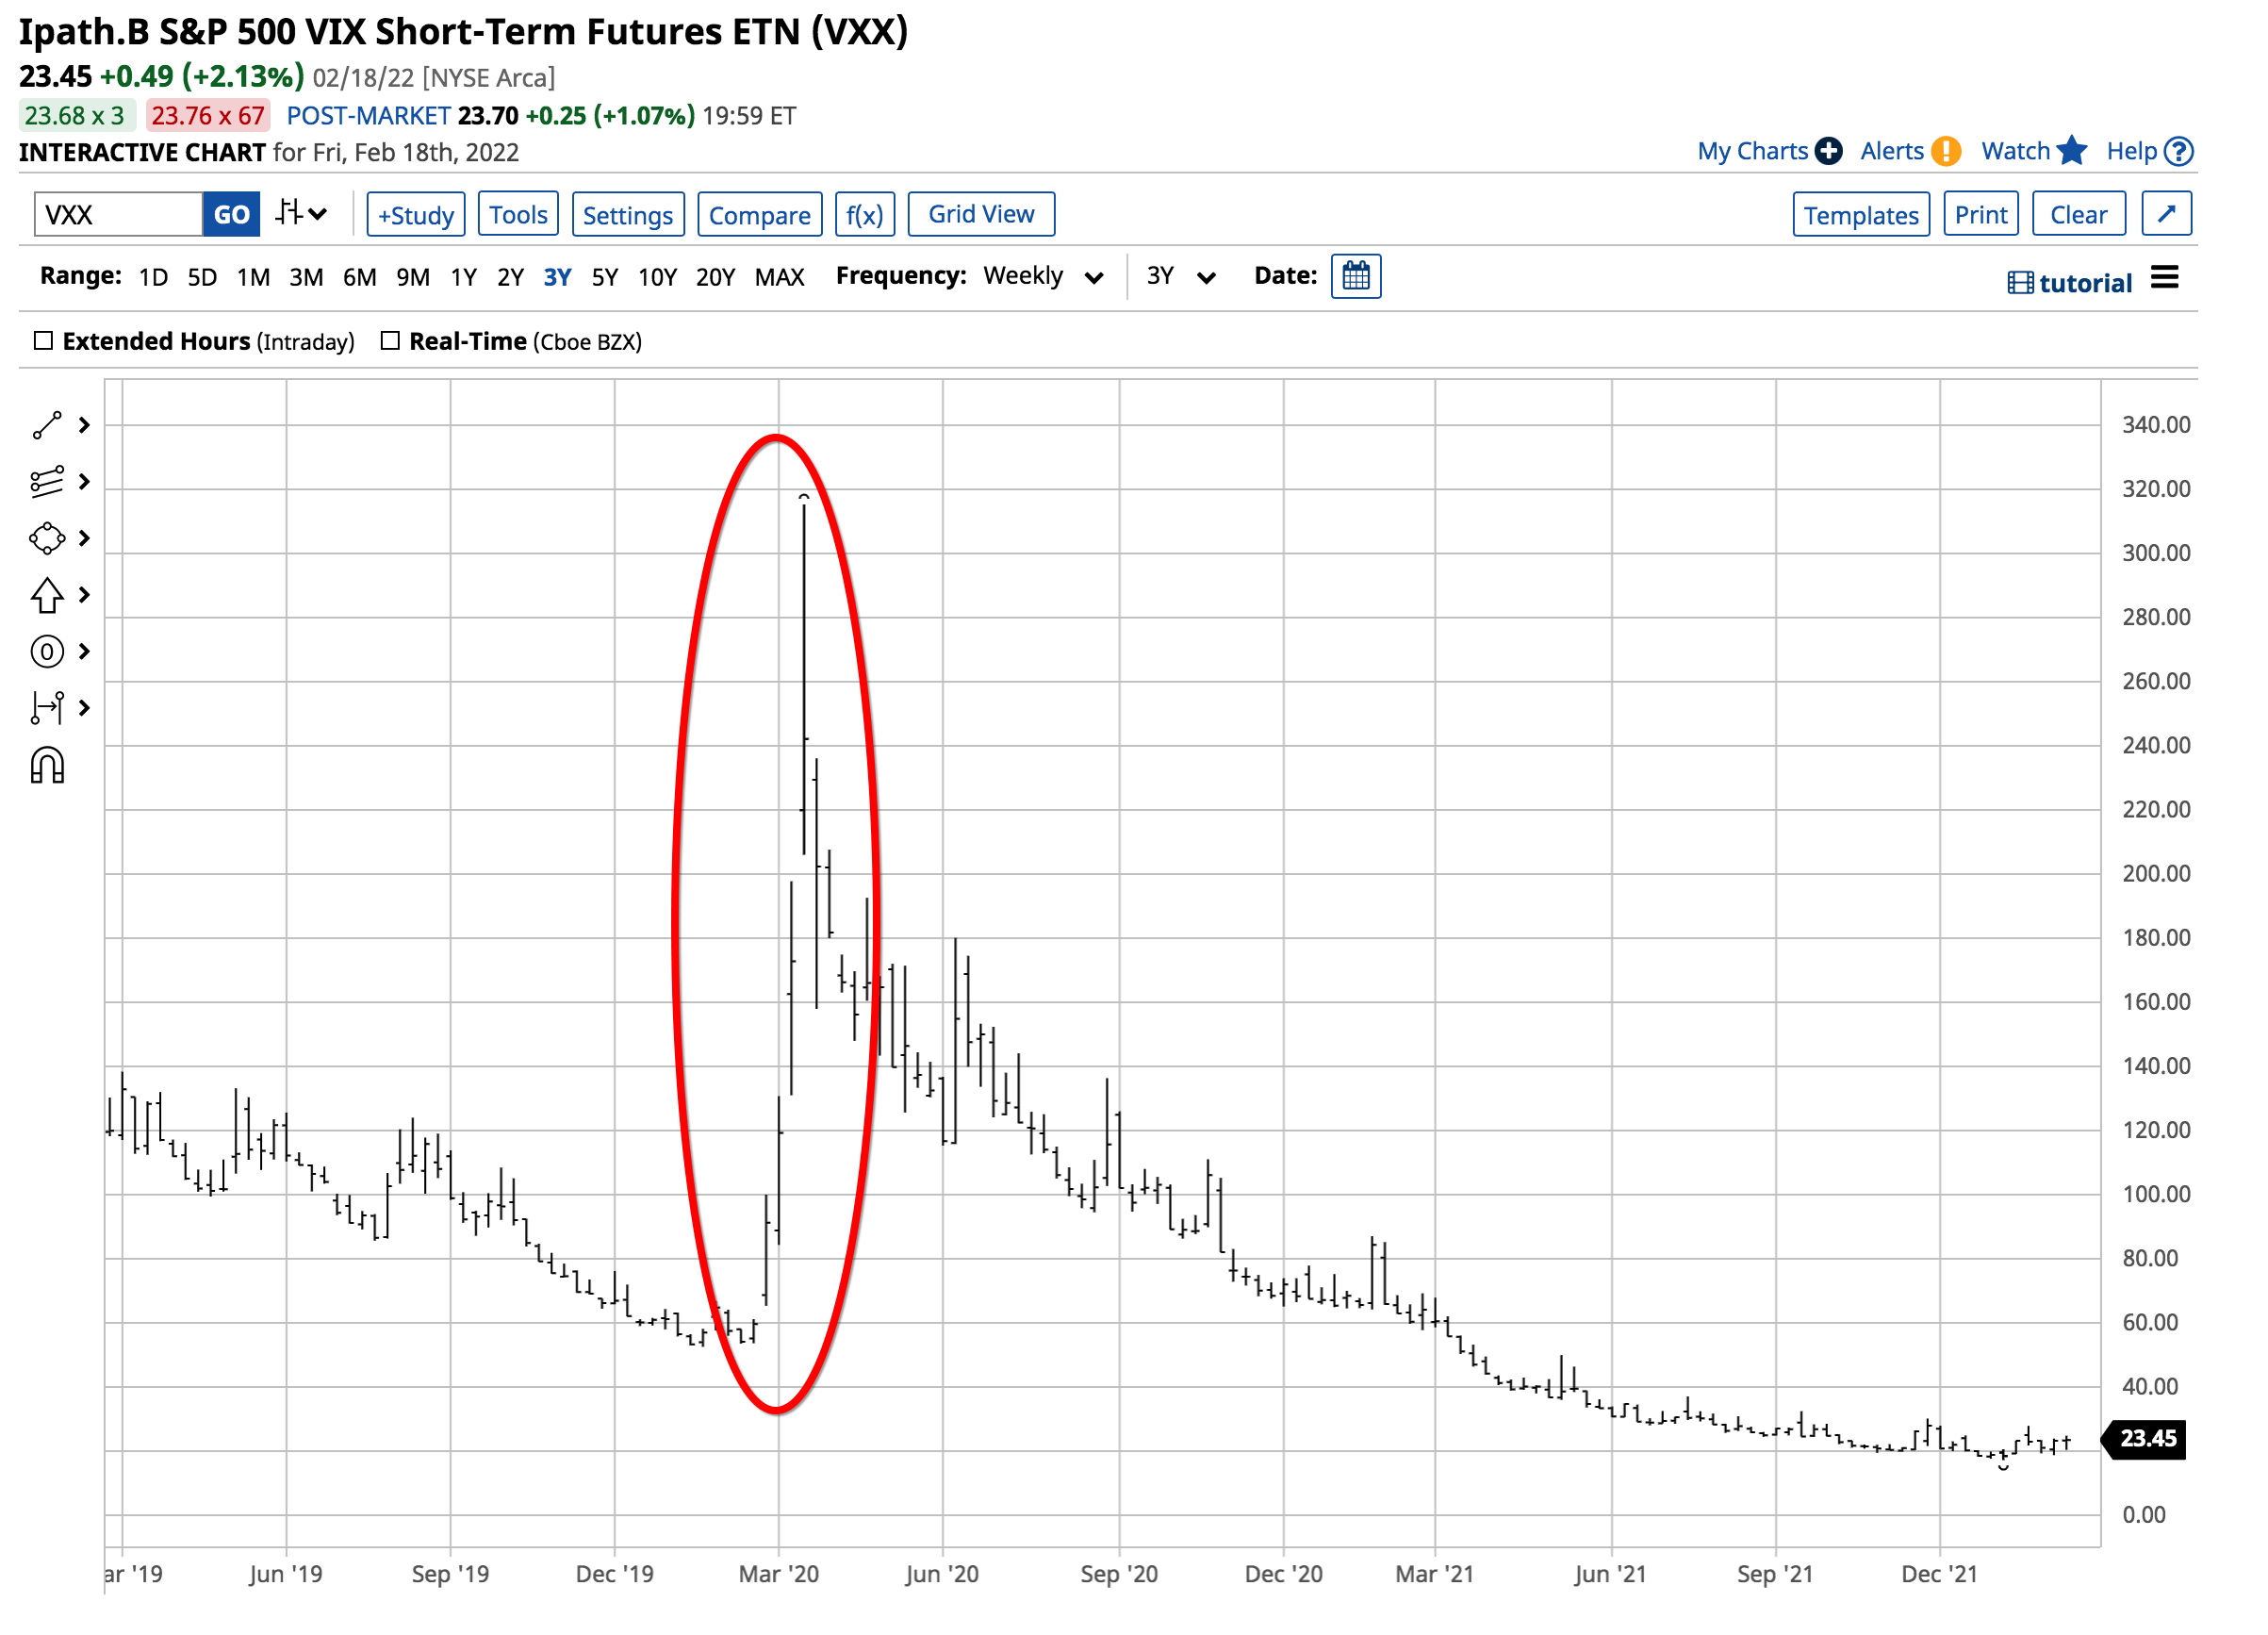The image size is (2268, 1635).
Task: Click the My Charts link text
Action: pyautogui.click(x=1752, y=151)
